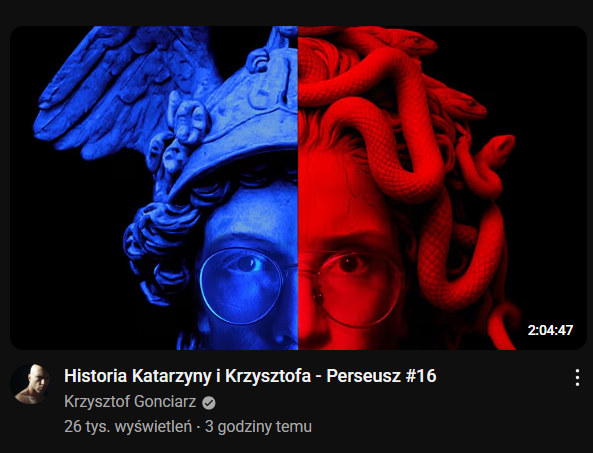Click '26 tys. wyświetleń' view count text

click(128, 427)
